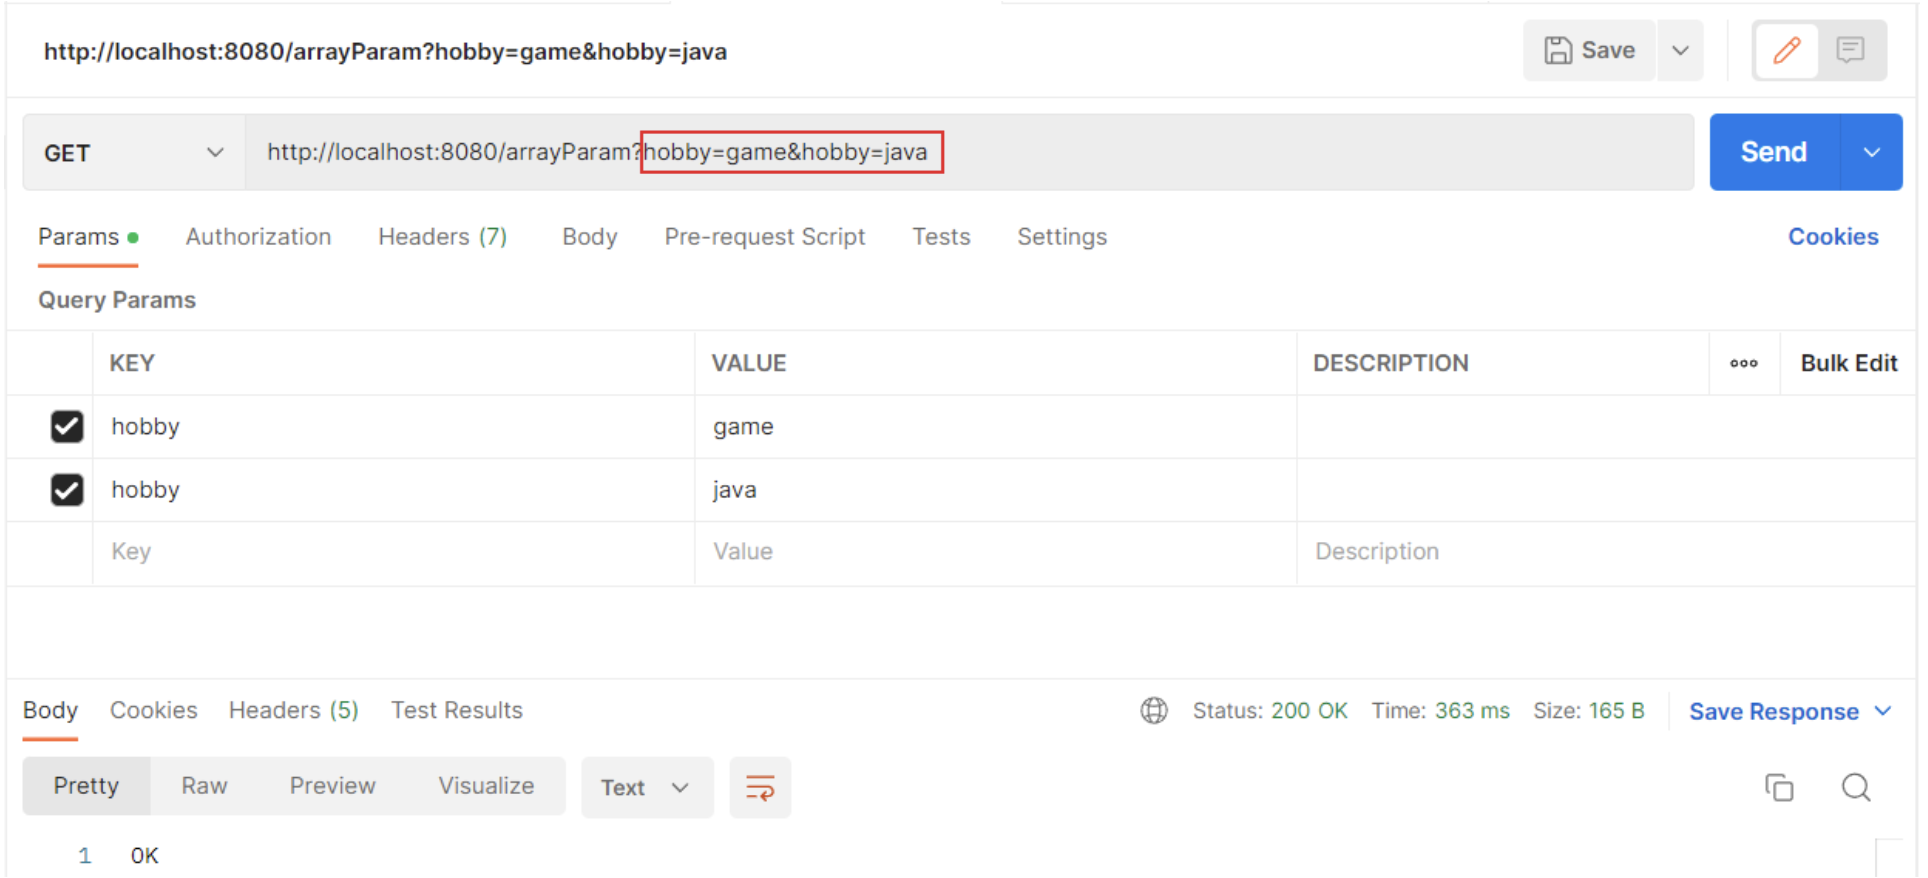Click the Size 165 B text
1928x878 pixels.
(x=1588, y=711)
